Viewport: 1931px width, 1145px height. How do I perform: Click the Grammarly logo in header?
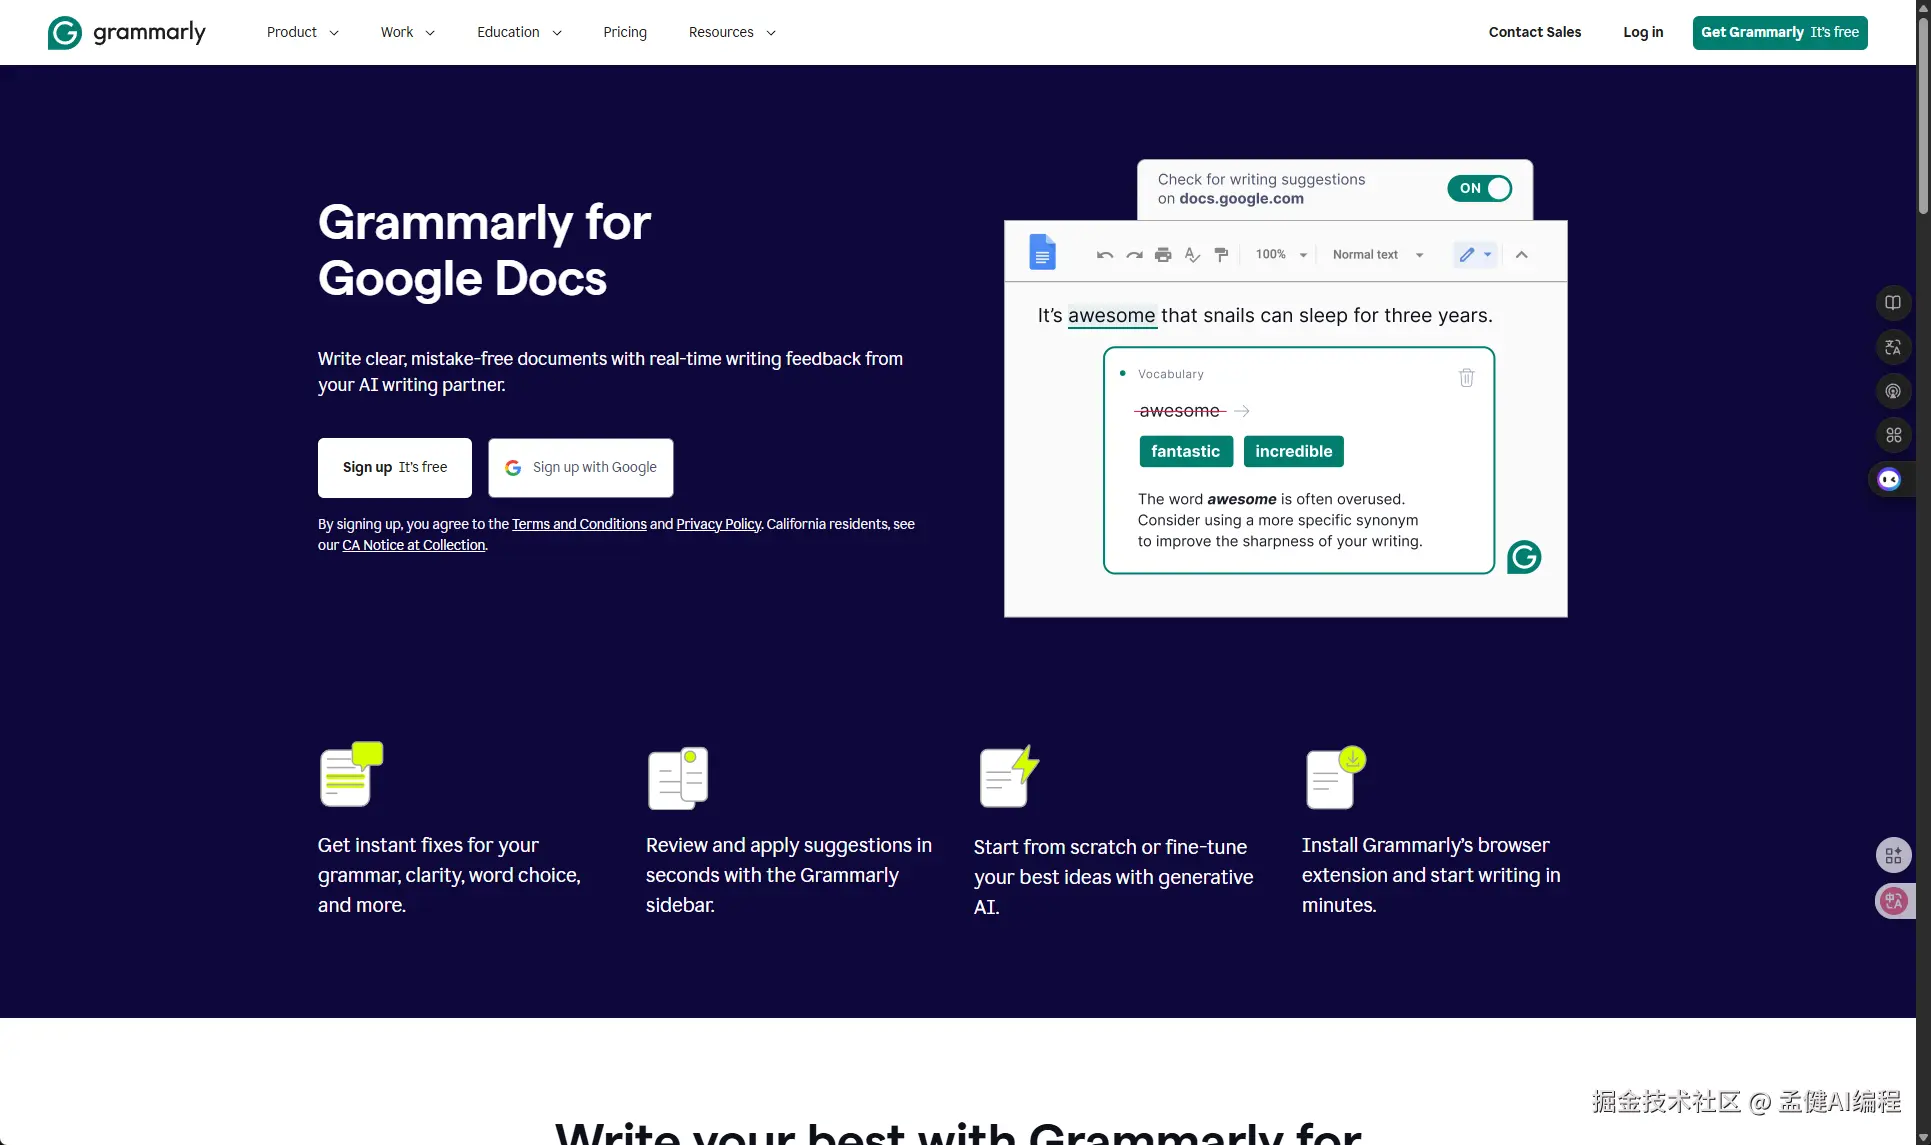pyautogui.click(x=126, y=32)
